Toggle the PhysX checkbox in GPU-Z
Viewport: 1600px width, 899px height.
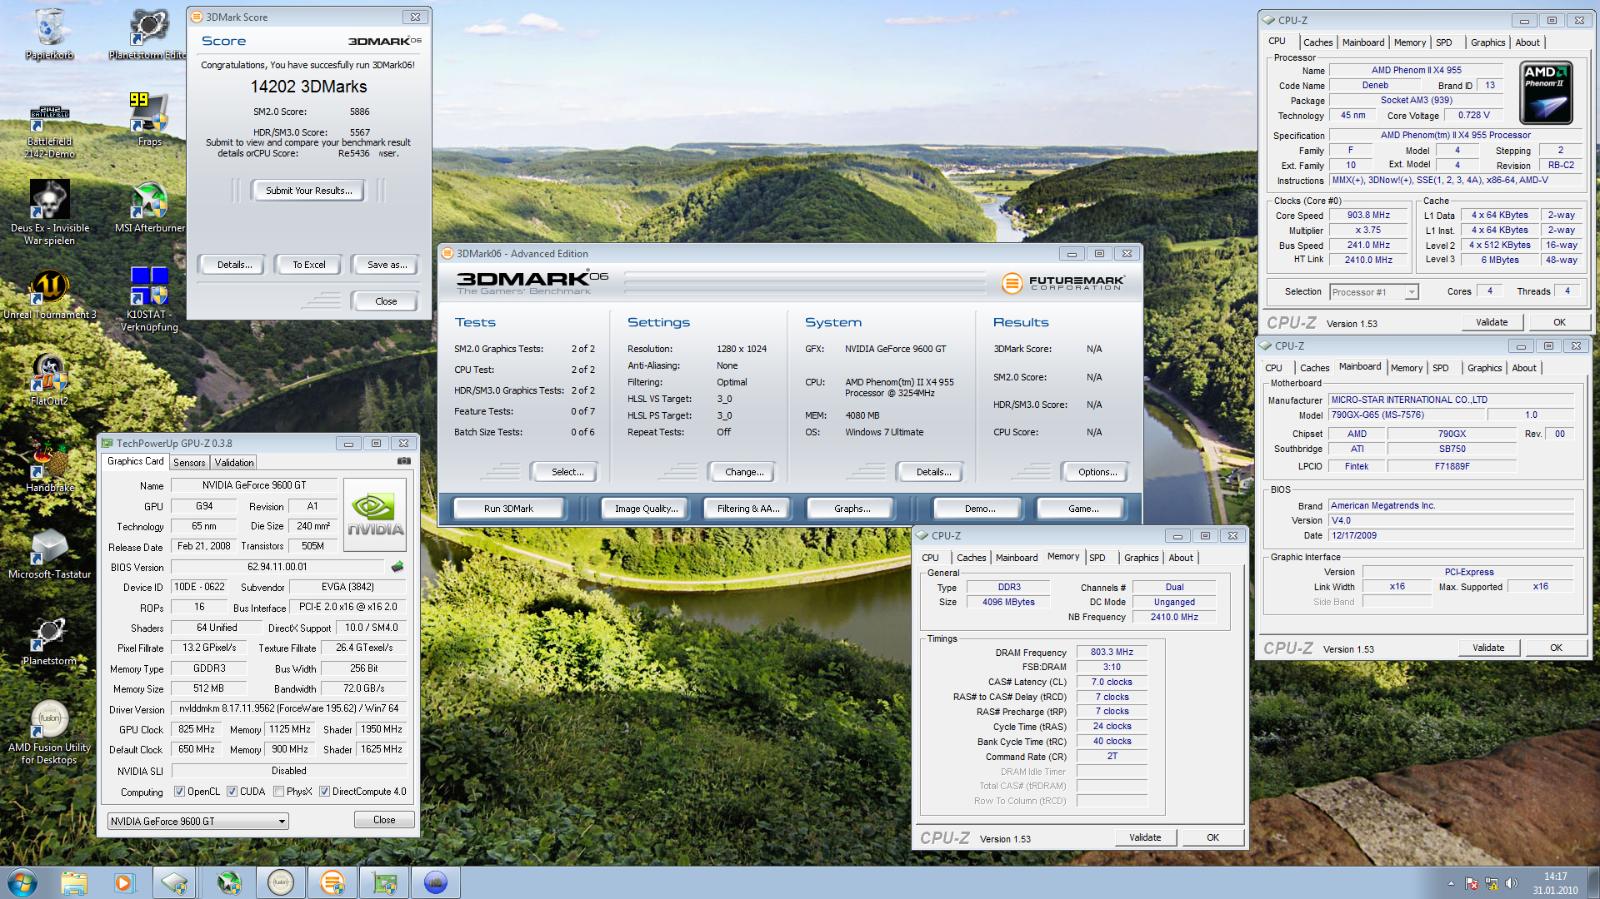click(278, 792)
